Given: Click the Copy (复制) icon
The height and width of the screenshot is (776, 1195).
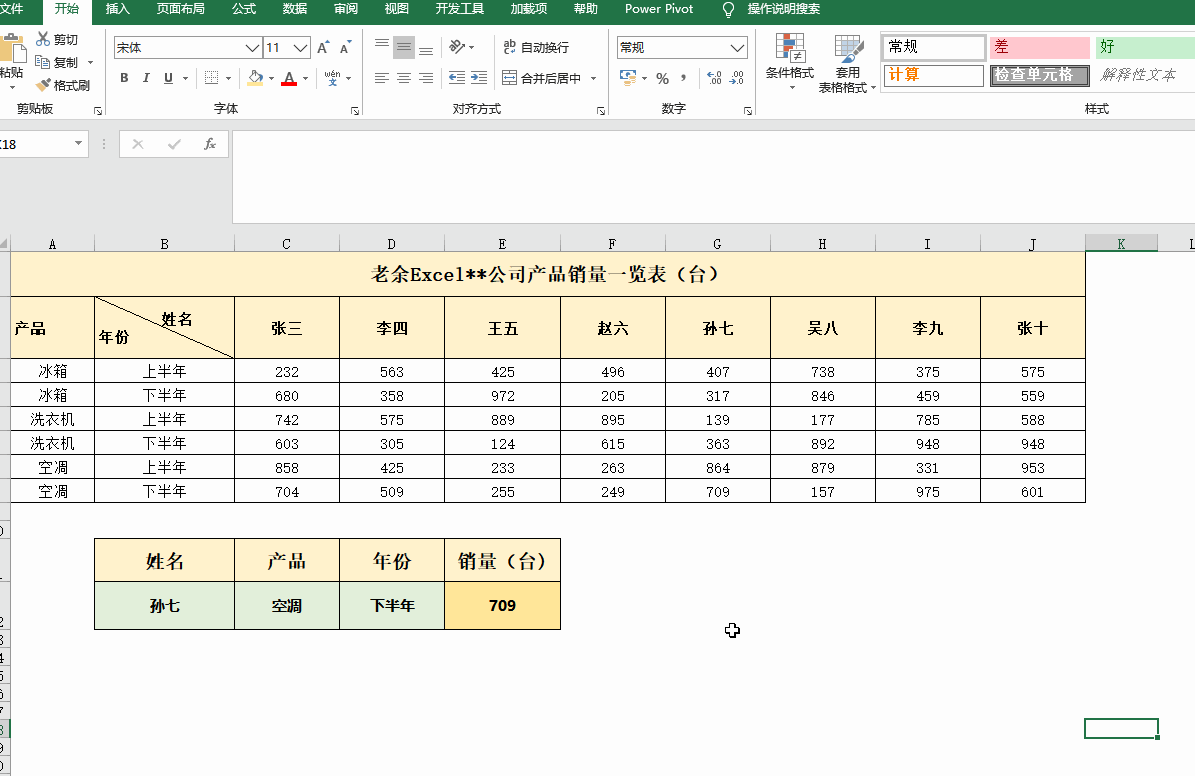Looking at the screenshot, I should point(43,63).
